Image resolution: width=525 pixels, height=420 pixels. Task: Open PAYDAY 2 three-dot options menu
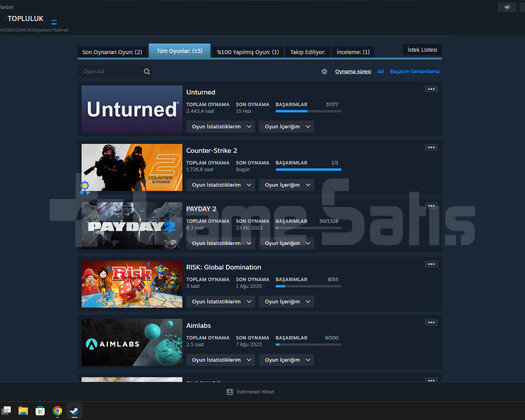(431, 206)
